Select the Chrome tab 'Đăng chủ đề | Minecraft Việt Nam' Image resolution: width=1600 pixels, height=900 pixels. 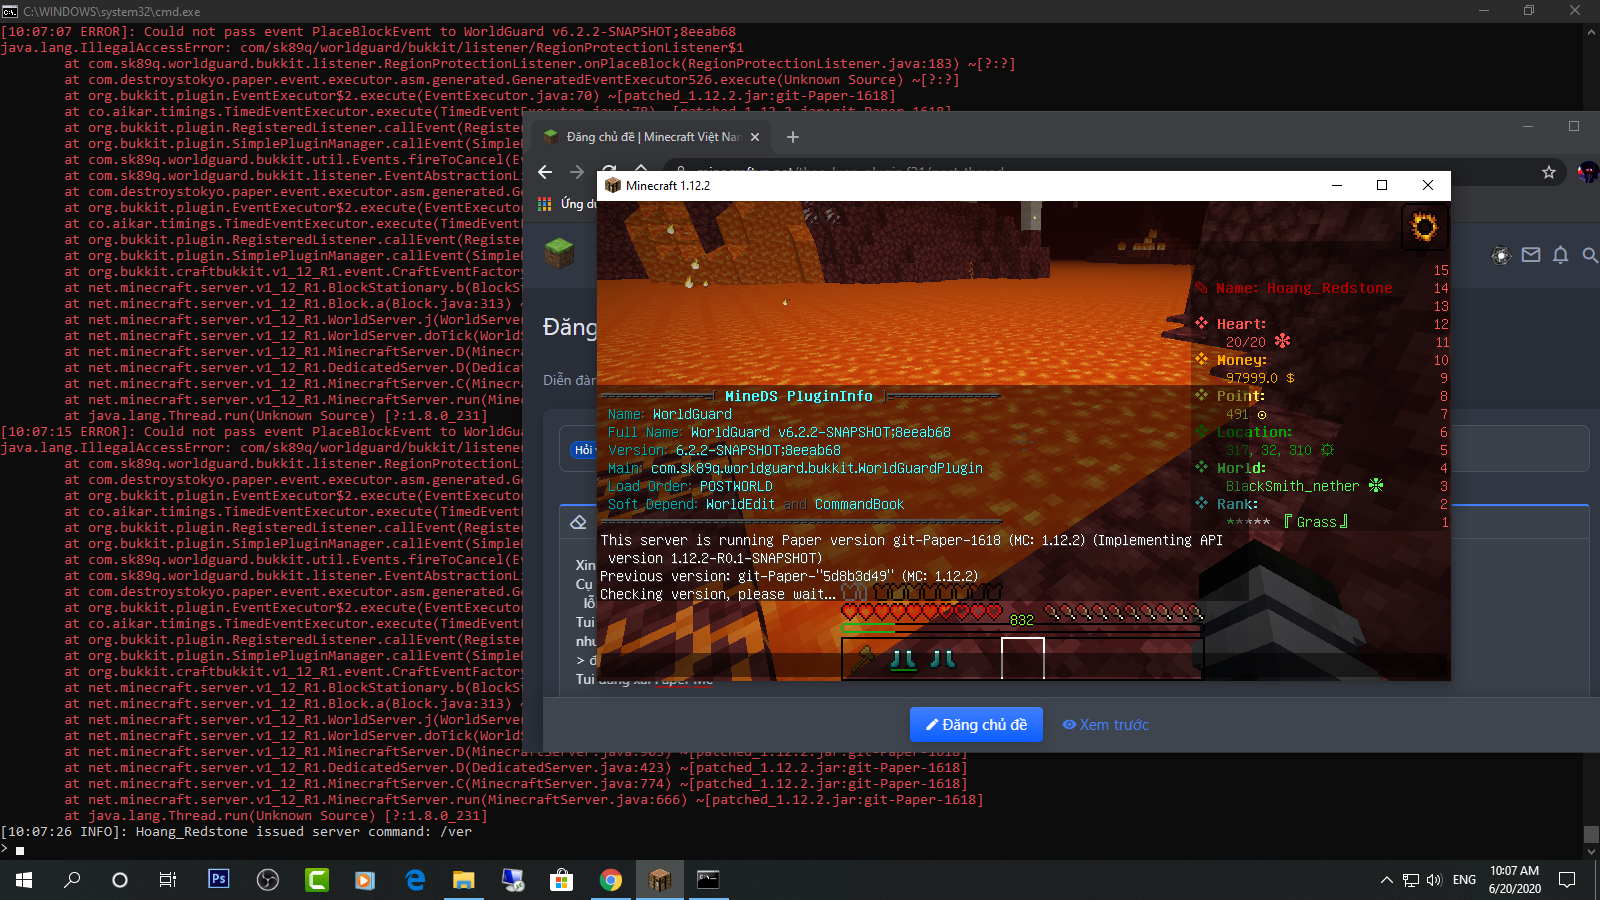click(x=652, y=137)
